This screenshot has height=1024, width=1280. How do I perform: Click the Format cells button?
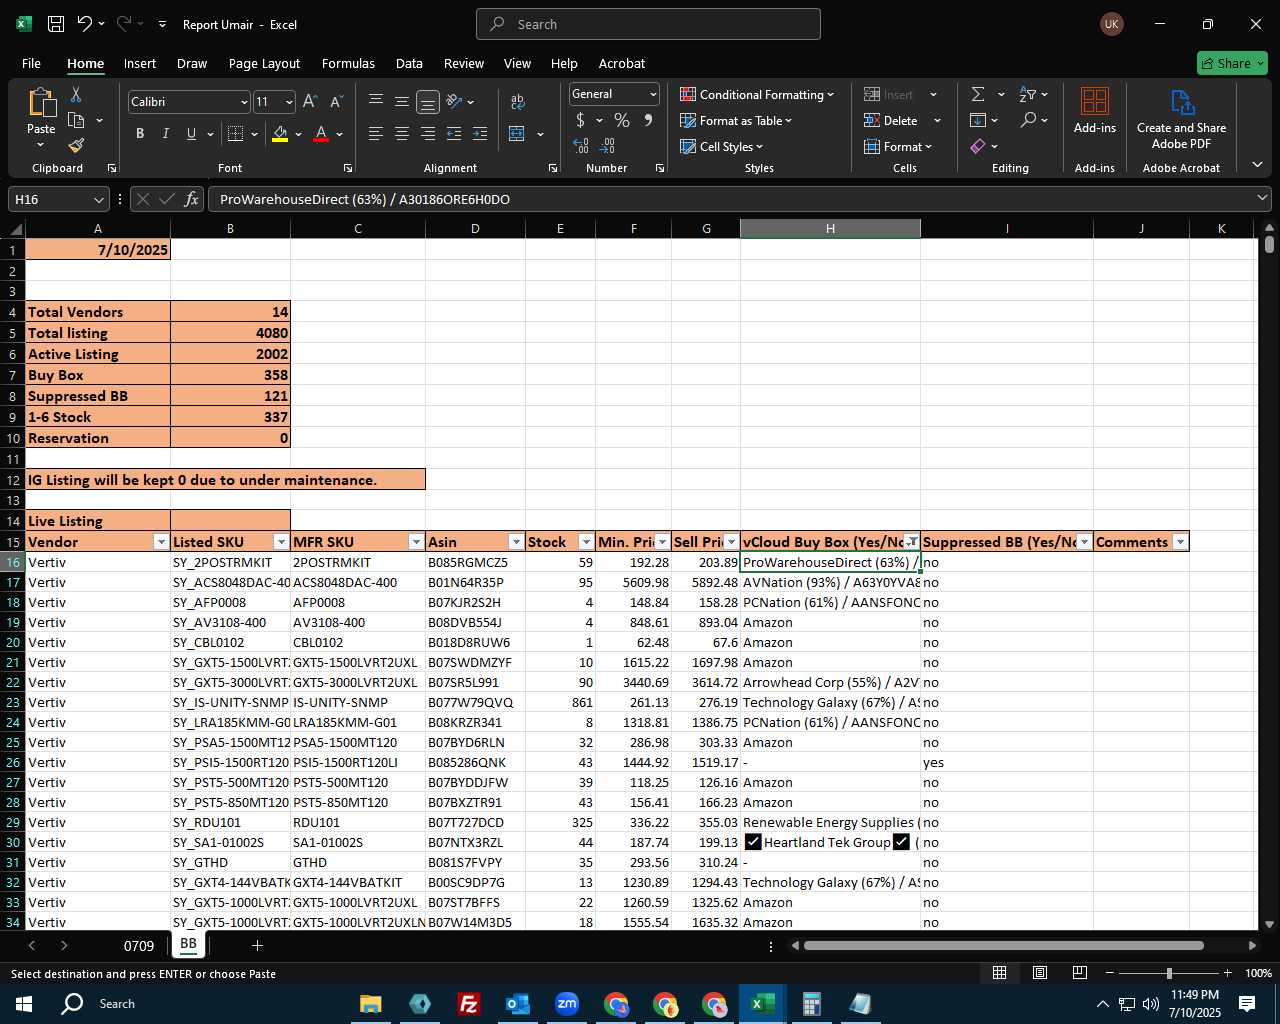point(897,146)
